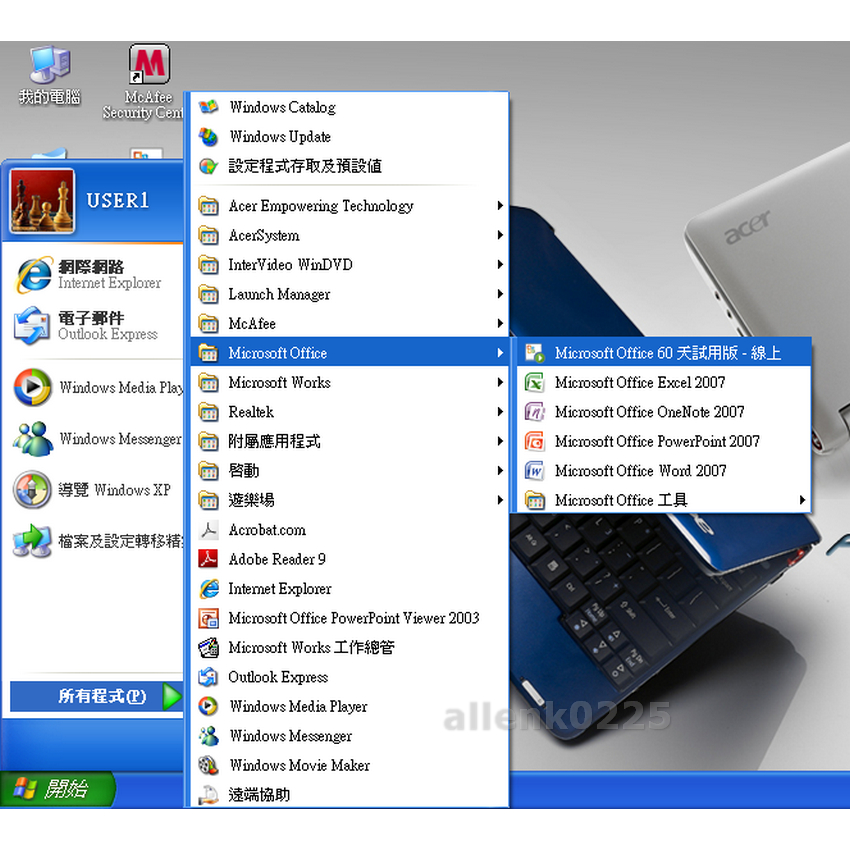Click the USER1 chess avatar picture
Viewport: 850px width, 850px height.
tap(42, 200)
